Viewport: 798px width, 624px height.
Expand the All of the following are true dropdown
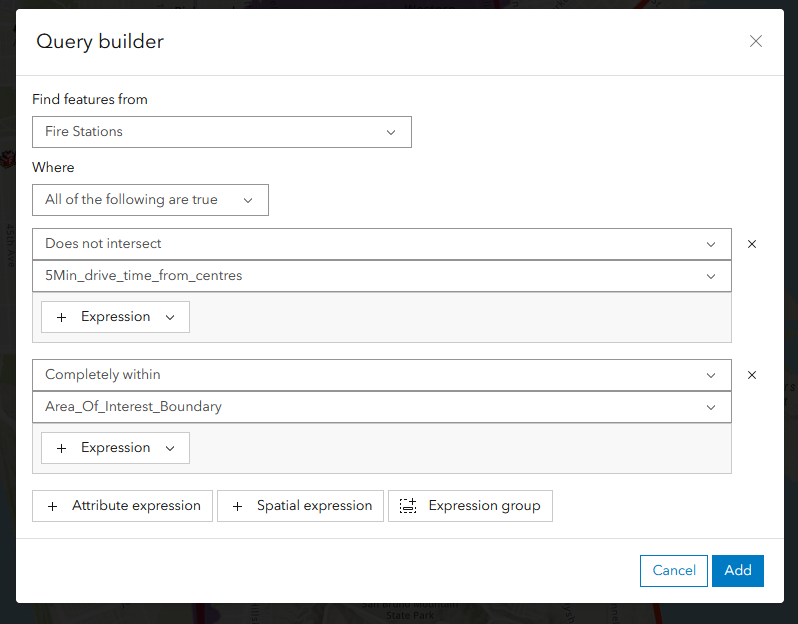[150, 200]
